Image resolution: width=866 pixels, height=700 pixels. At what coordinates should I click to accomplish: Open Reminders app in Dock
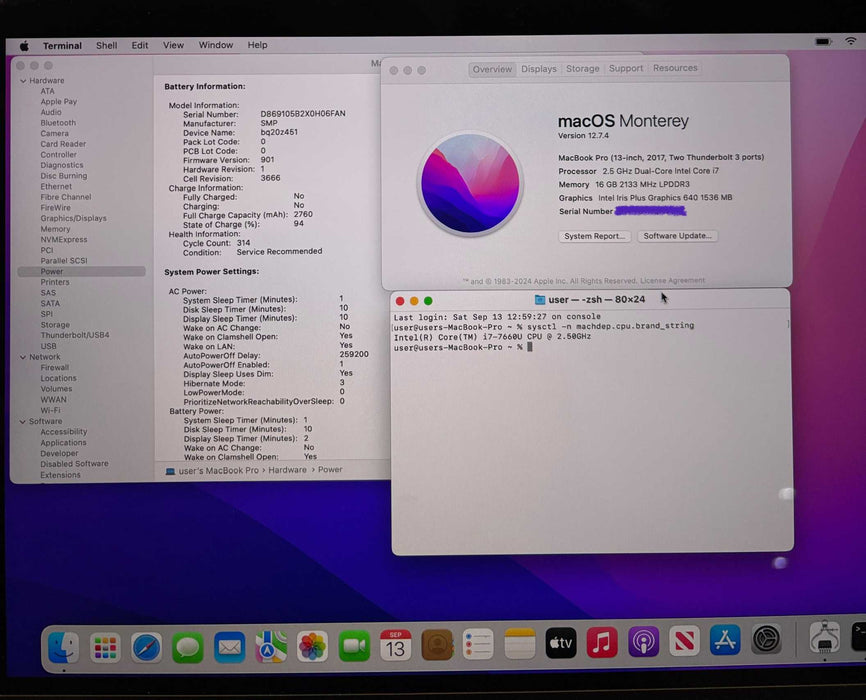click(478, 644)
